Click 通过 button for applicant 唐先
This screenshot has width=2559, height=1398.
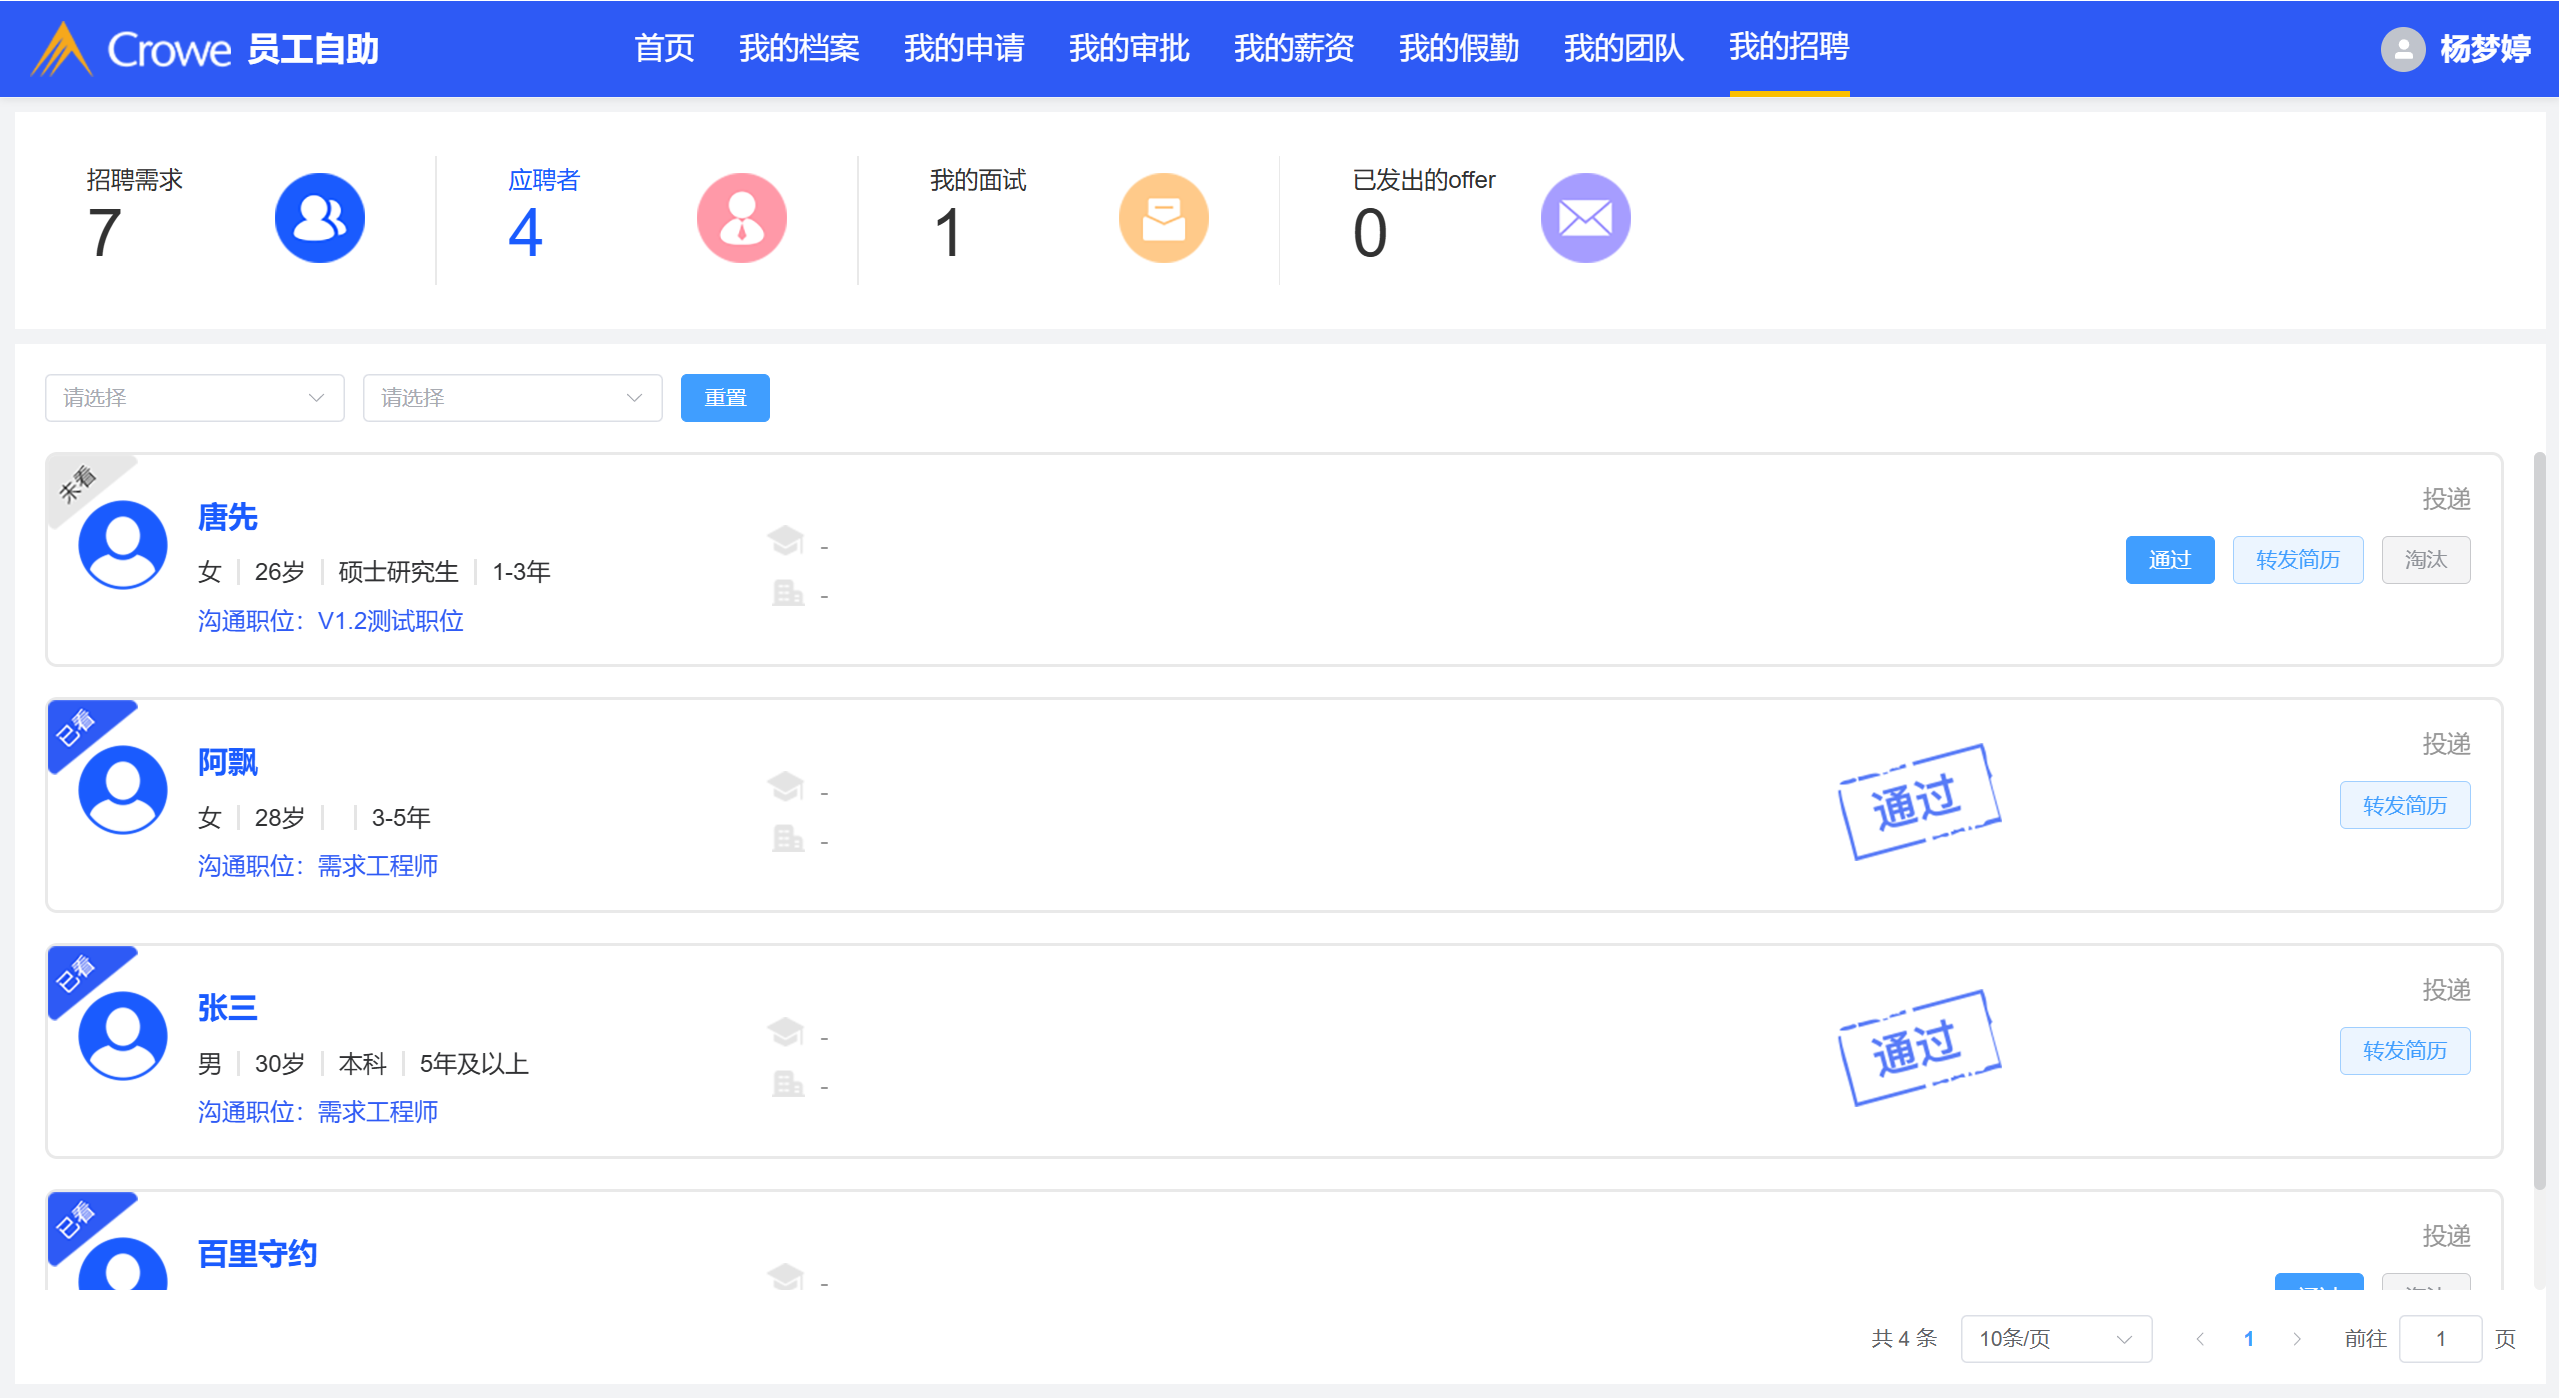(x=2169, y=560)
